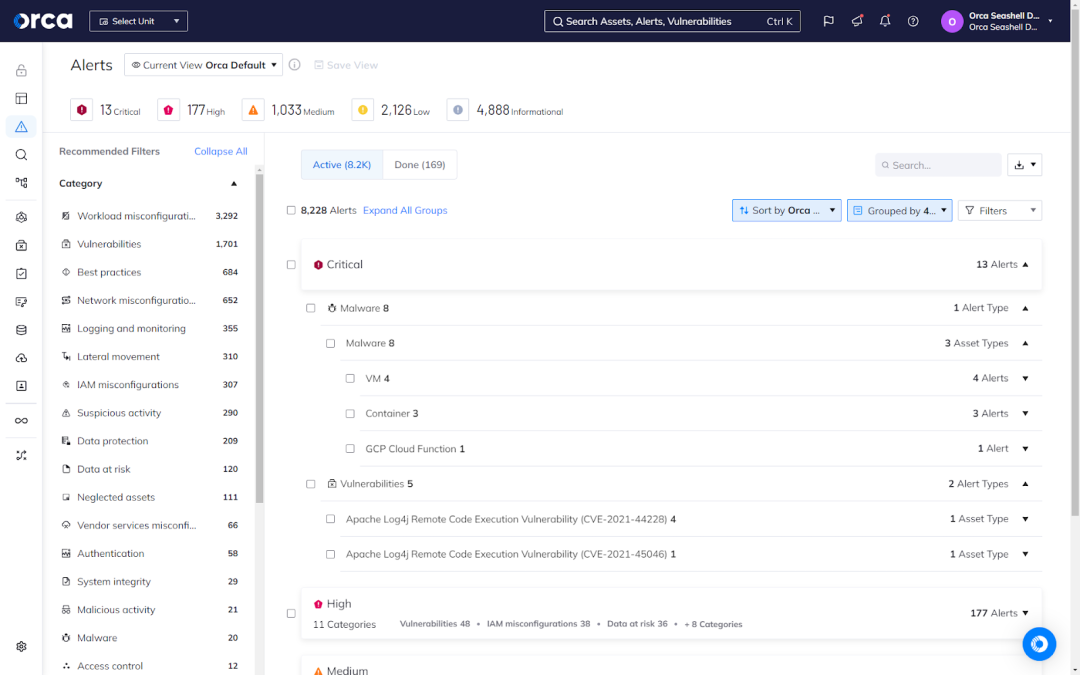1080x675 pixels.
Task: Check the Container 3 row checkbox
Action: pyautogui.click(x=350, y=413)
